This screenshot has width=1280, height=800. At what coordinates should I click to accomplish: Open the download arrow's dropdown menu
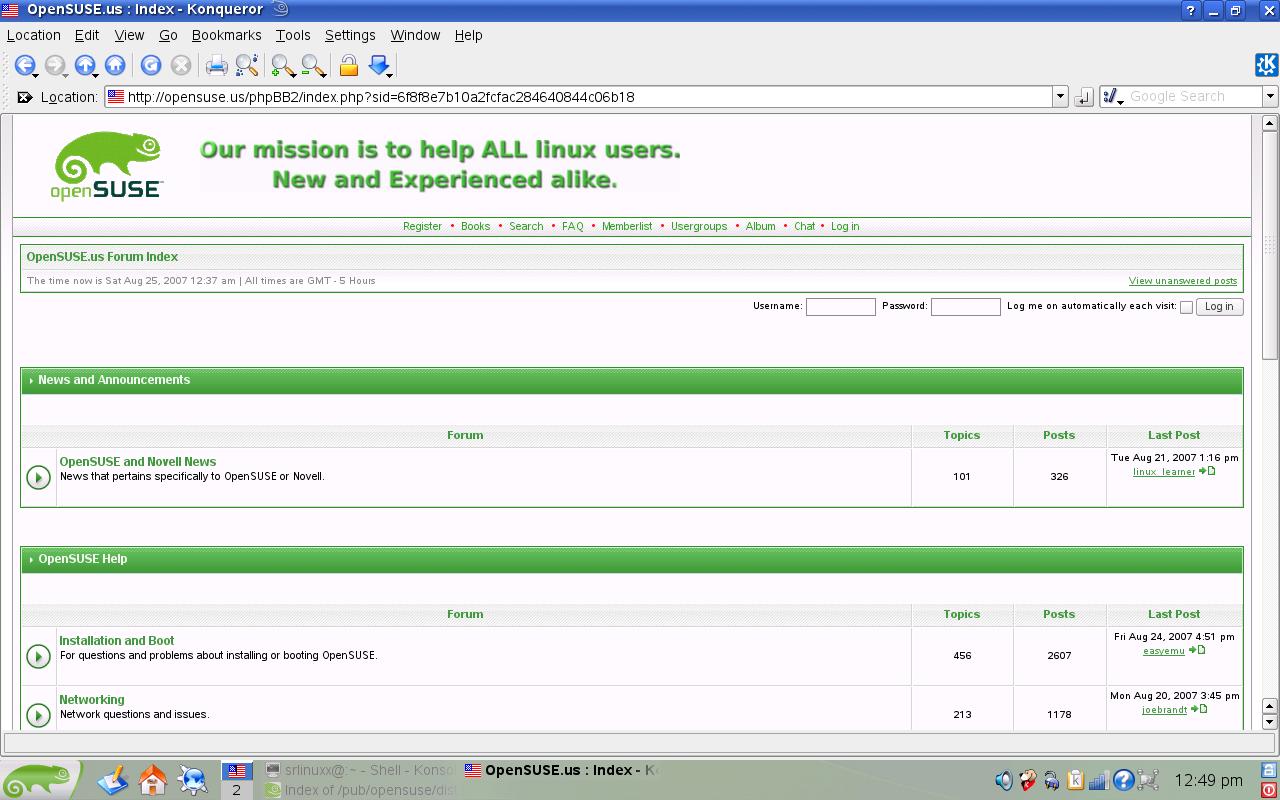391,75
